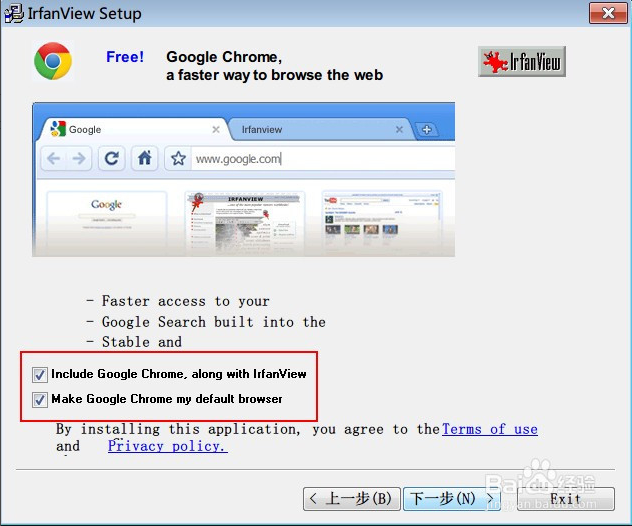632x526 pixels.
Task: Click the home icon in Chrome preview
Action: tap(145, 158)
